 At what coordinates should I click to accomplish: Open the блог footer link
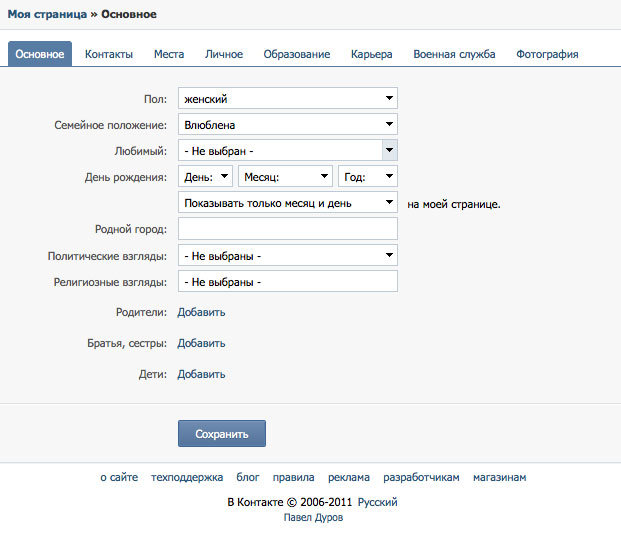[248, 478]
